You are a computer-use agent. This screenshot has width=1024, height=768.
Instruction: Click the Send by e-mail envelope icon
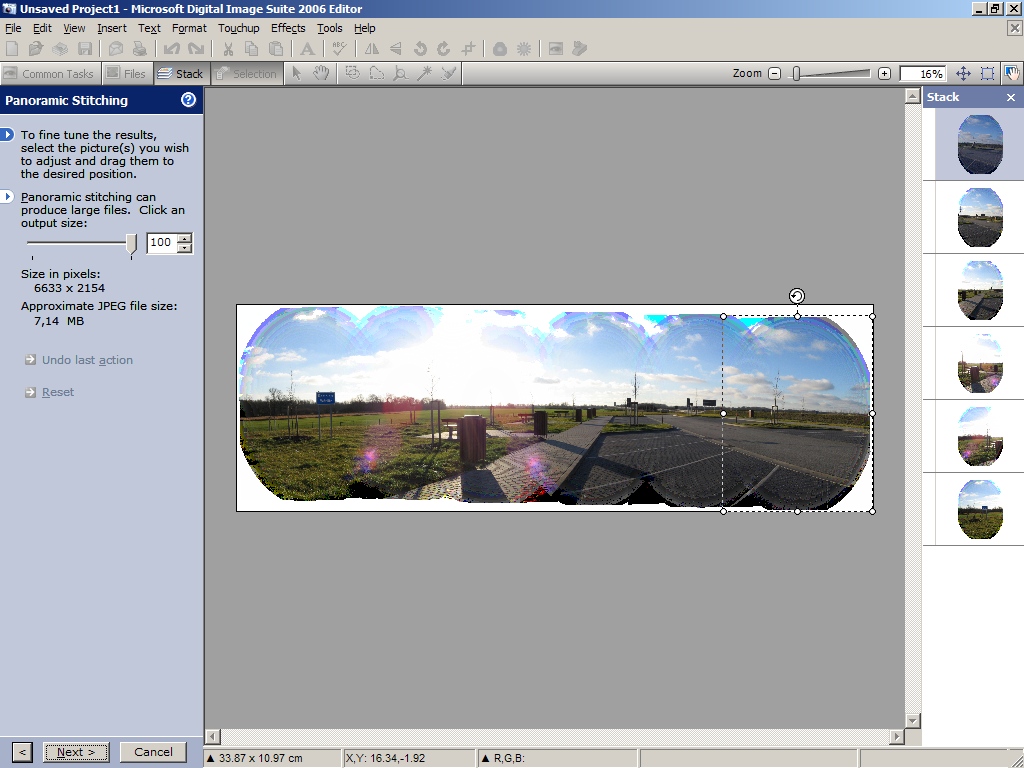click(116, 49)
